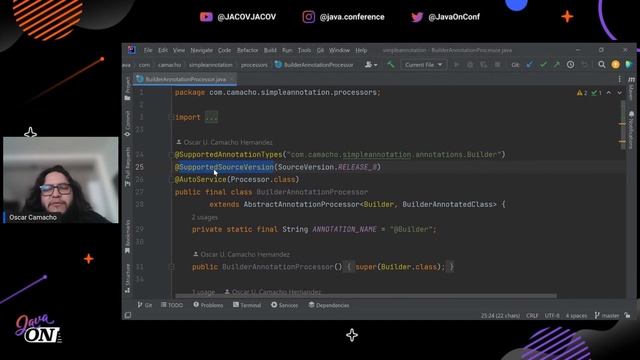
Task: Open the Window menu
Action: [x=339, y=50]
